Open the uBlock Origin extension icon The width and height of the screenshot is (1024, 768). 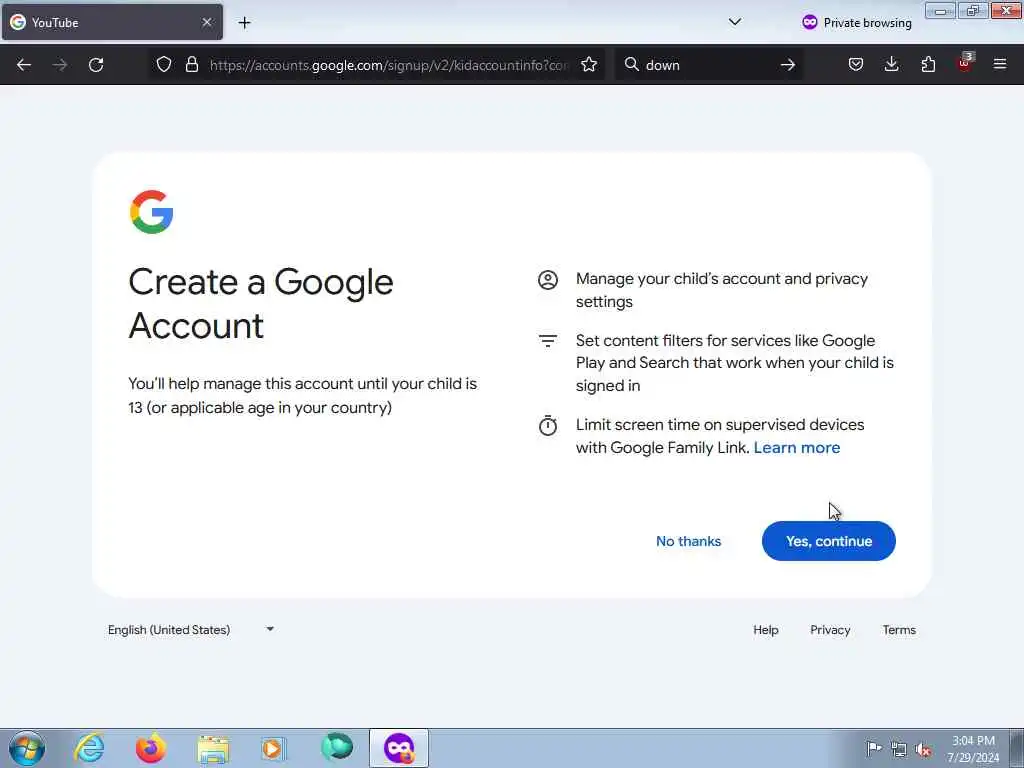(x=965, y=63)
